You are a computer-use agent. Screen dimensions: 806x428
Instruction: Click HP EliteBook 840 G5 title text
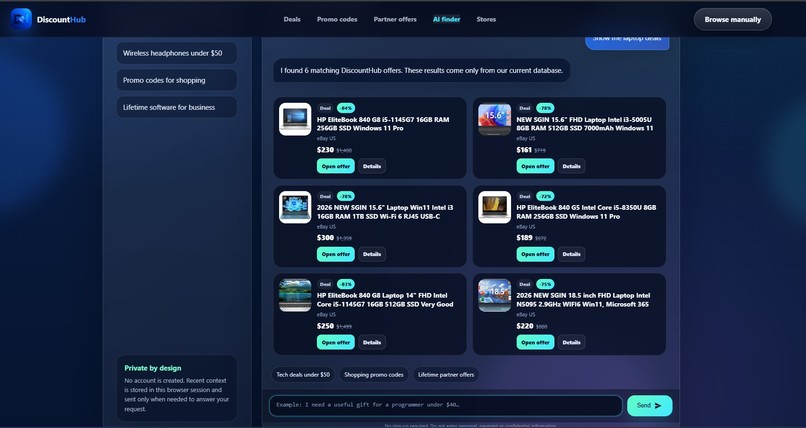tap(586, 212)
